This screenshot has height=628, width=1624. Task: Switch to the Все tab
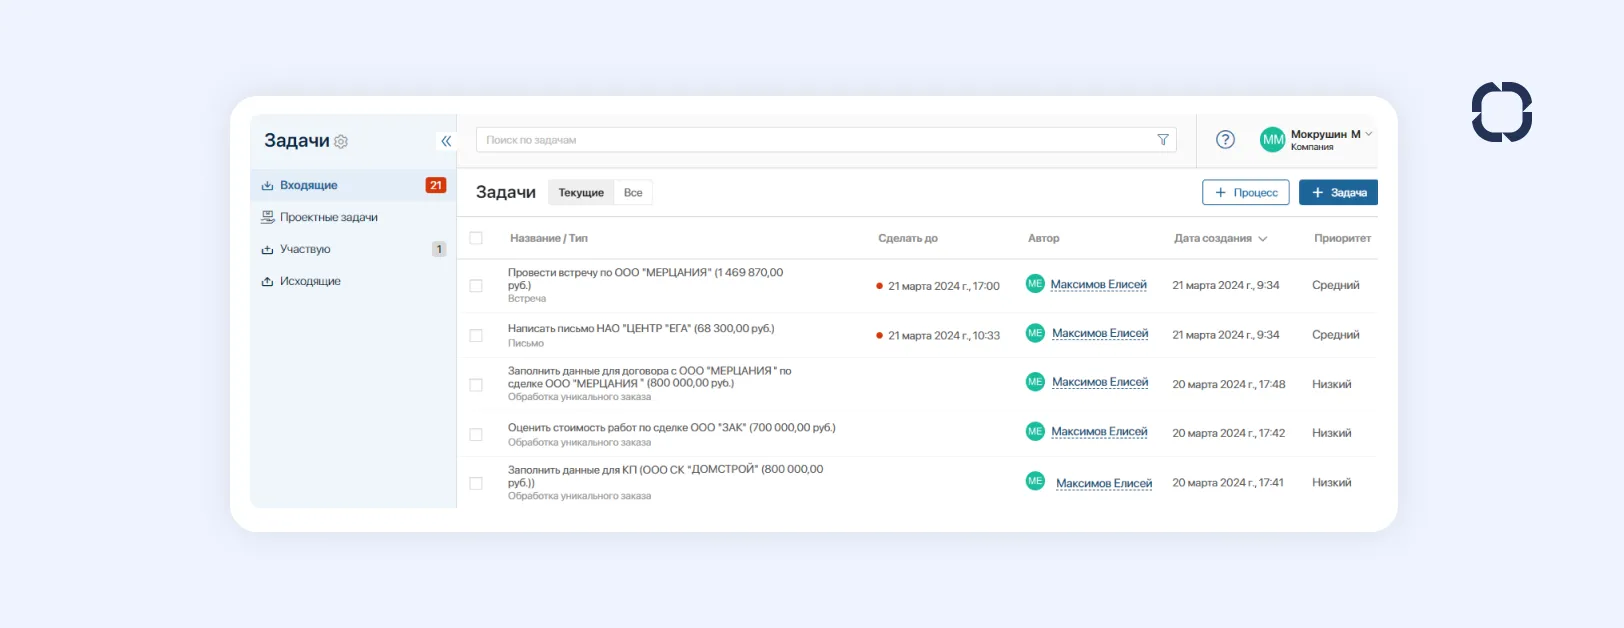[633, 193]
